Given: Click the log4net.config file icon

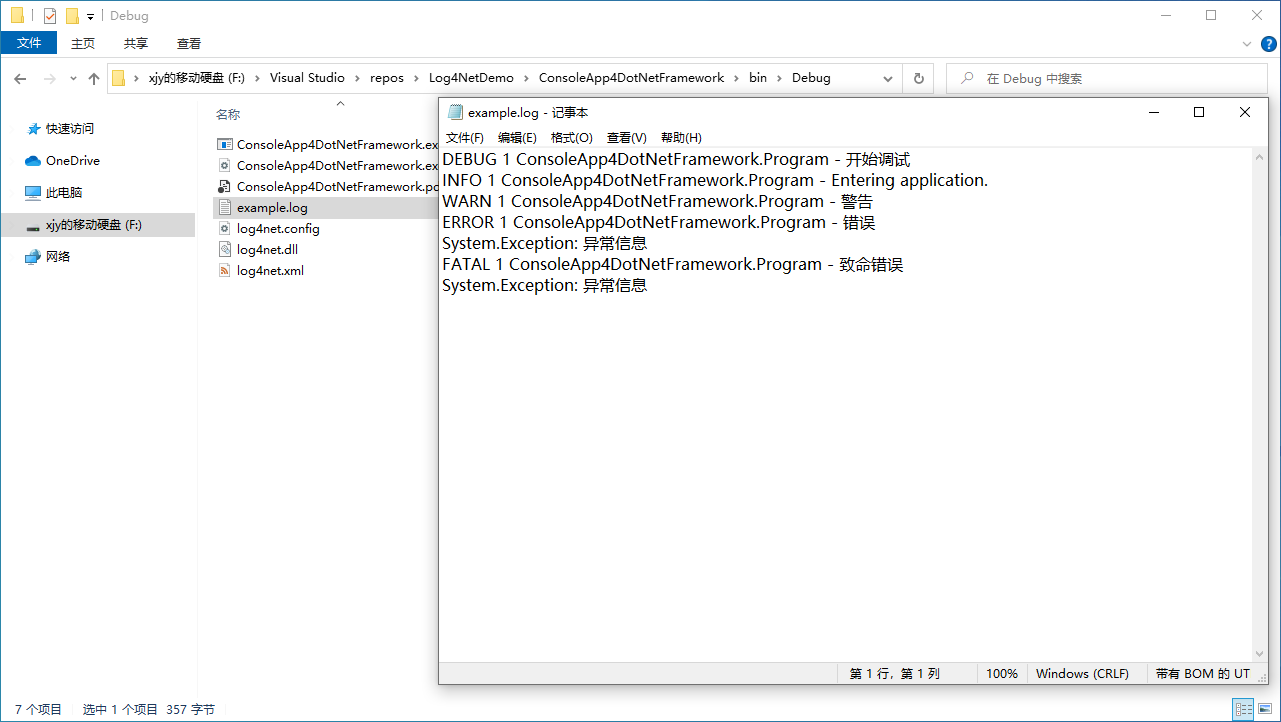Looking at the screenshot, I should tap(225, 229).
